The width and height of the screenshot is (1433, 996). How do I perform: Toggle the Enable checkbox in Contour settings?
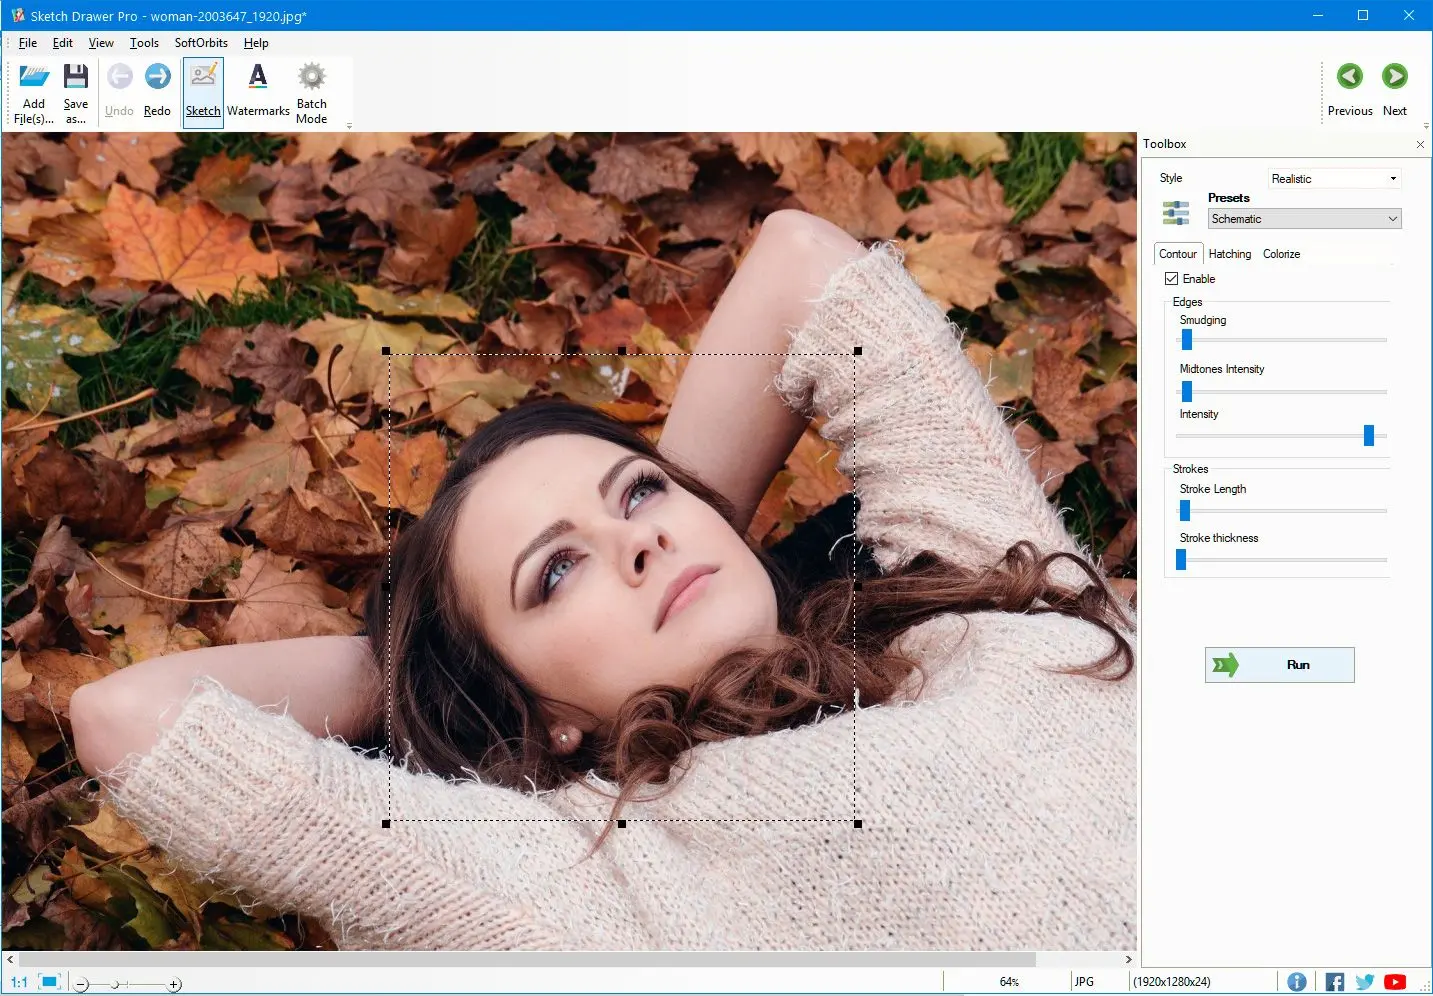coord(1172,279)
